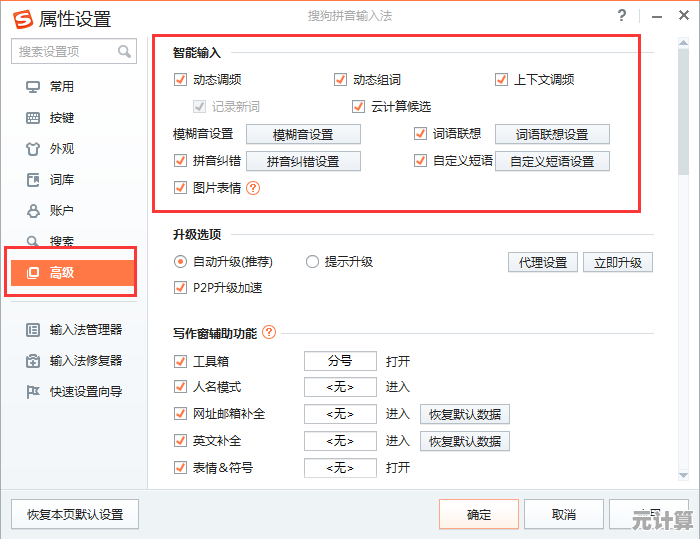Viewport: 700px width, 539px height.
Task: Uncheck the 动态调频 checkbox
Action: tap(181, 80)
